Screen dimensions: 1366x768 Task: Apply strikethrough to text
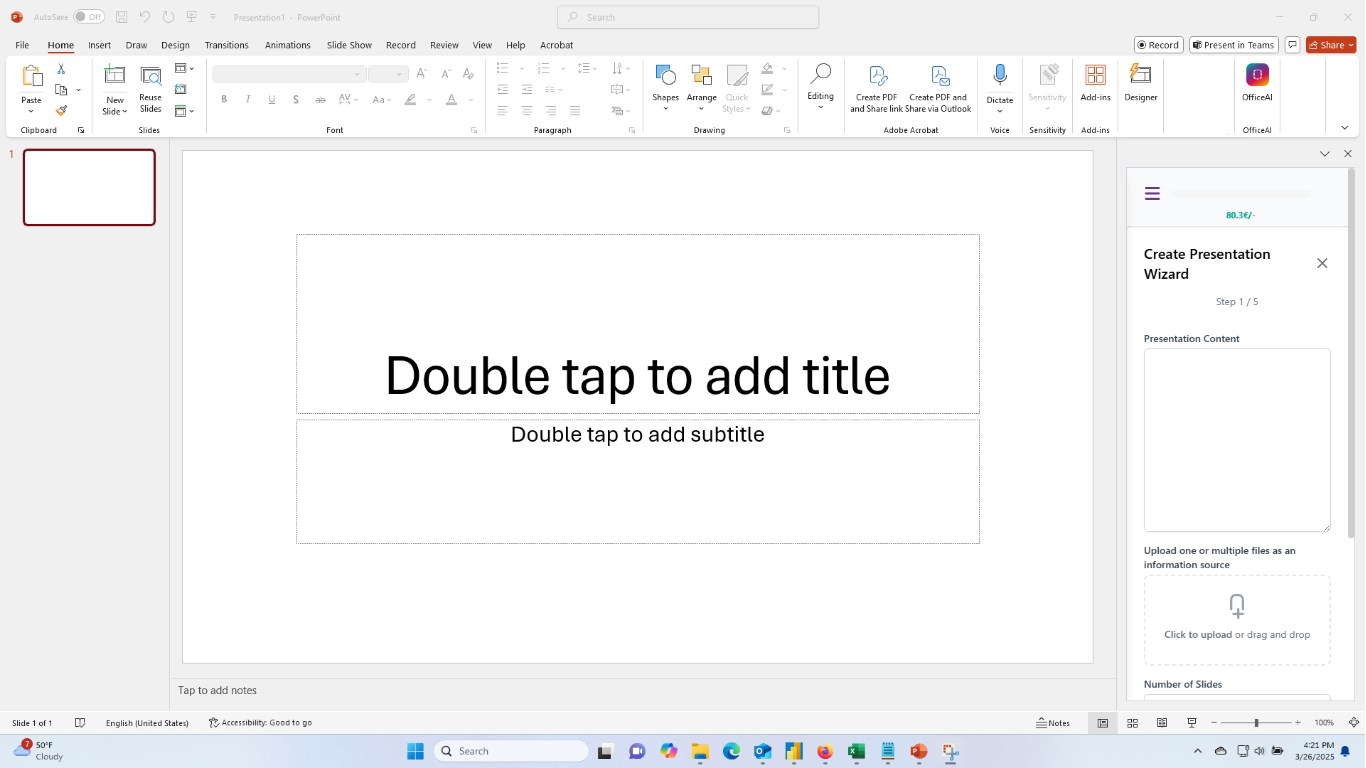click(320, 99)
